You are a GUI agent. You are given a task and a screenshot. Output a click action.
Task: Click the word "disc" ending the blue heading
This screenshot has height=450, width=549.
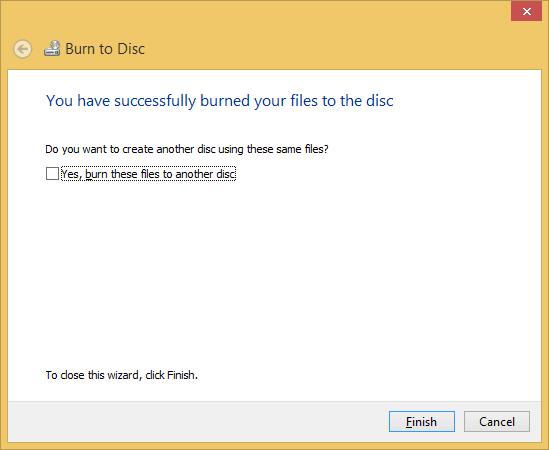pyautogui.click(x=380, y=101)
